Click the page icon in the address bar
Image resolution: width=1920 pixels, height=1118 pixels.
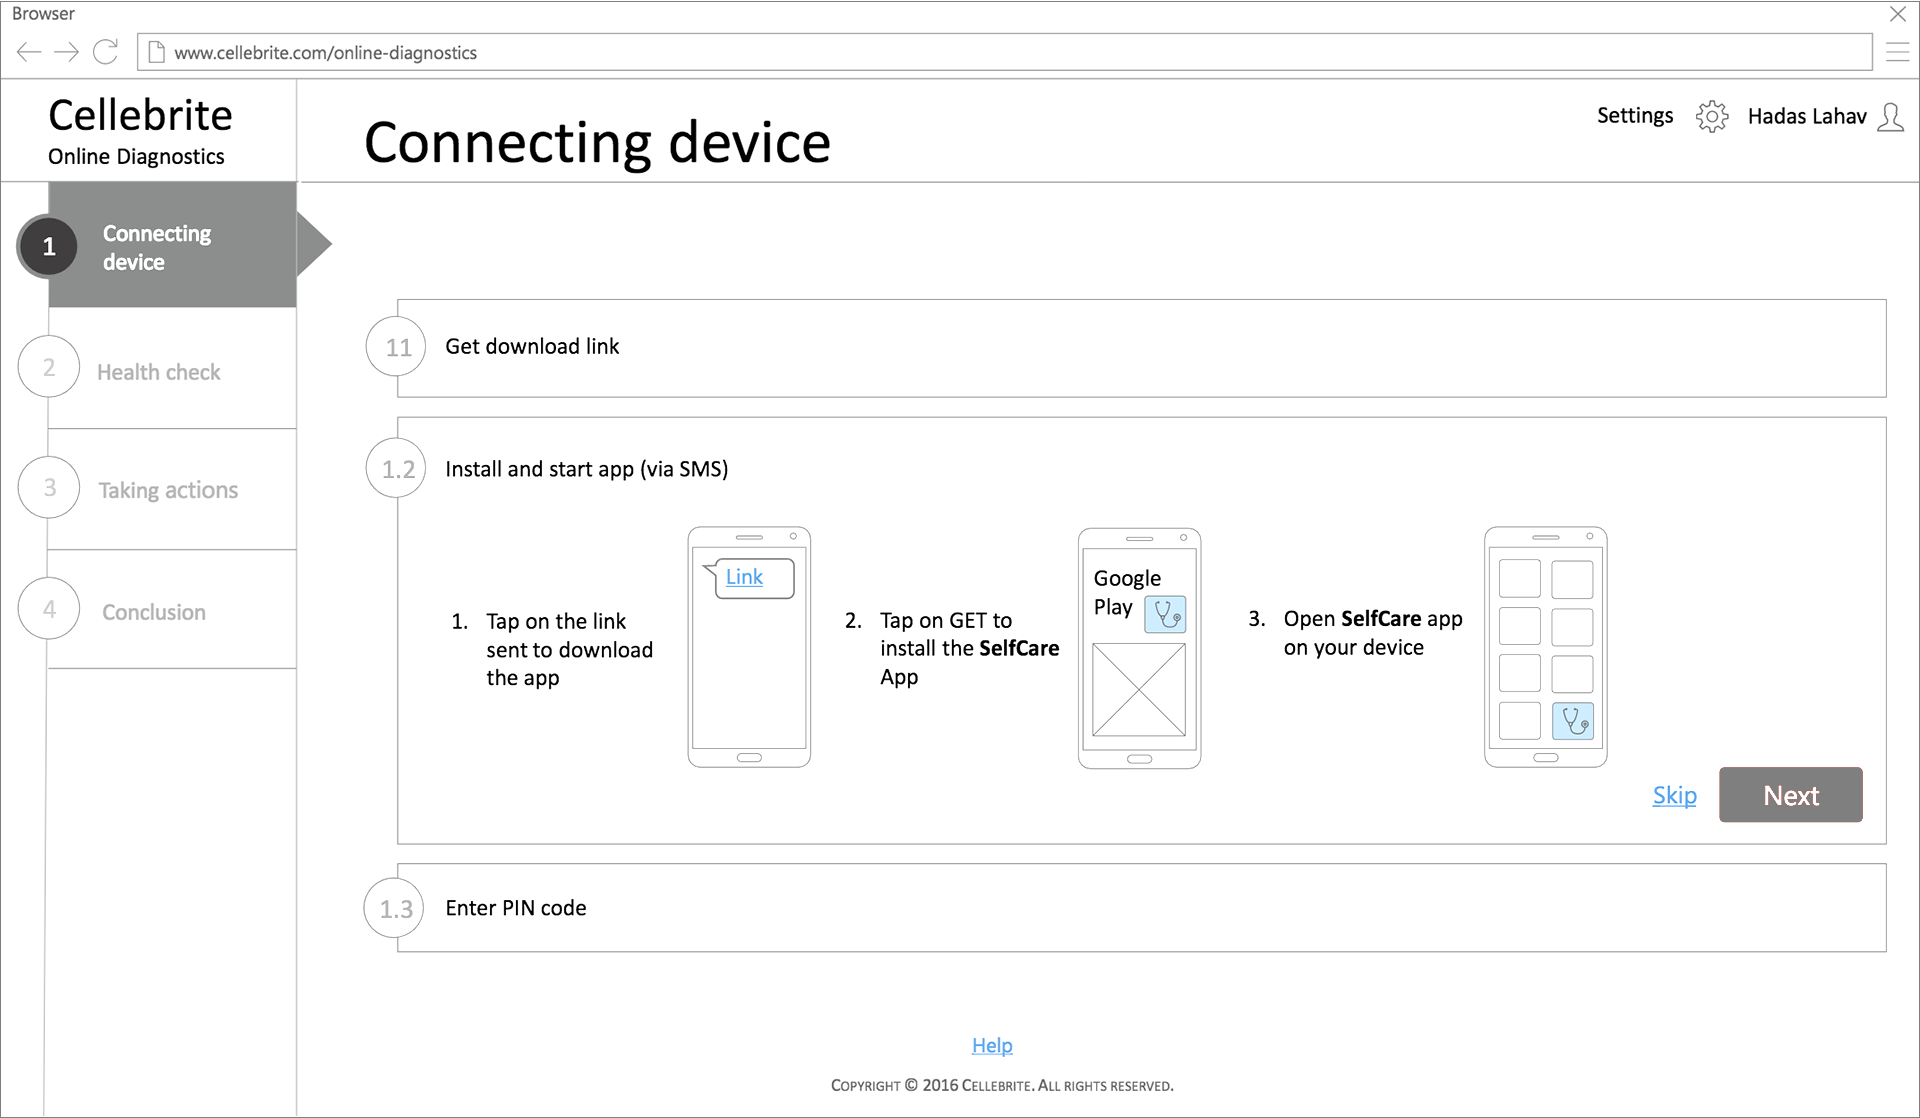[x=156, y=52]
